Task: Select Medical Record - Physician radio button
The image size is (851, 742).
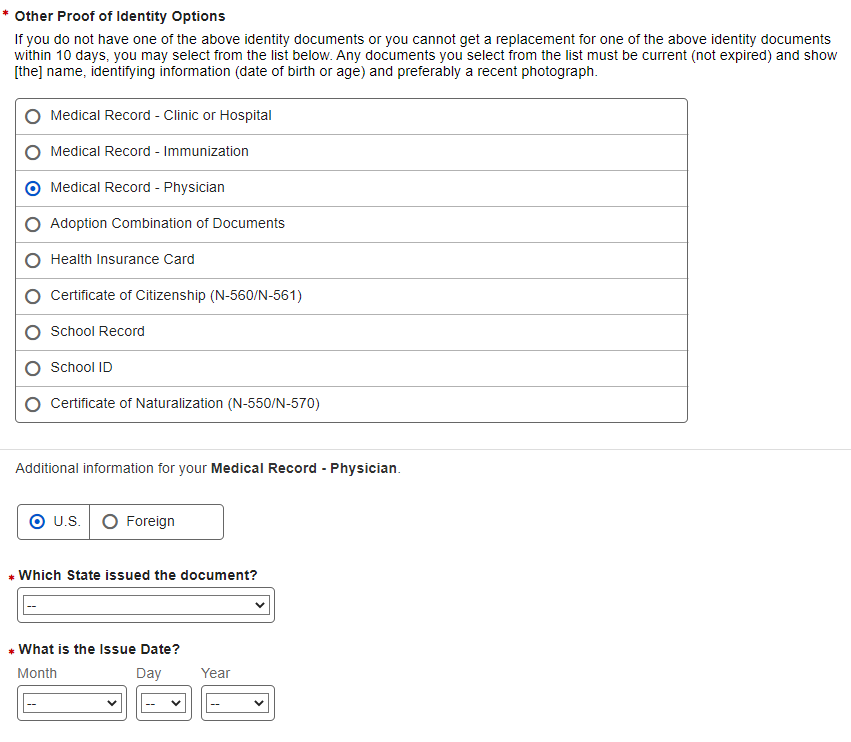Action: pos(33,188)
